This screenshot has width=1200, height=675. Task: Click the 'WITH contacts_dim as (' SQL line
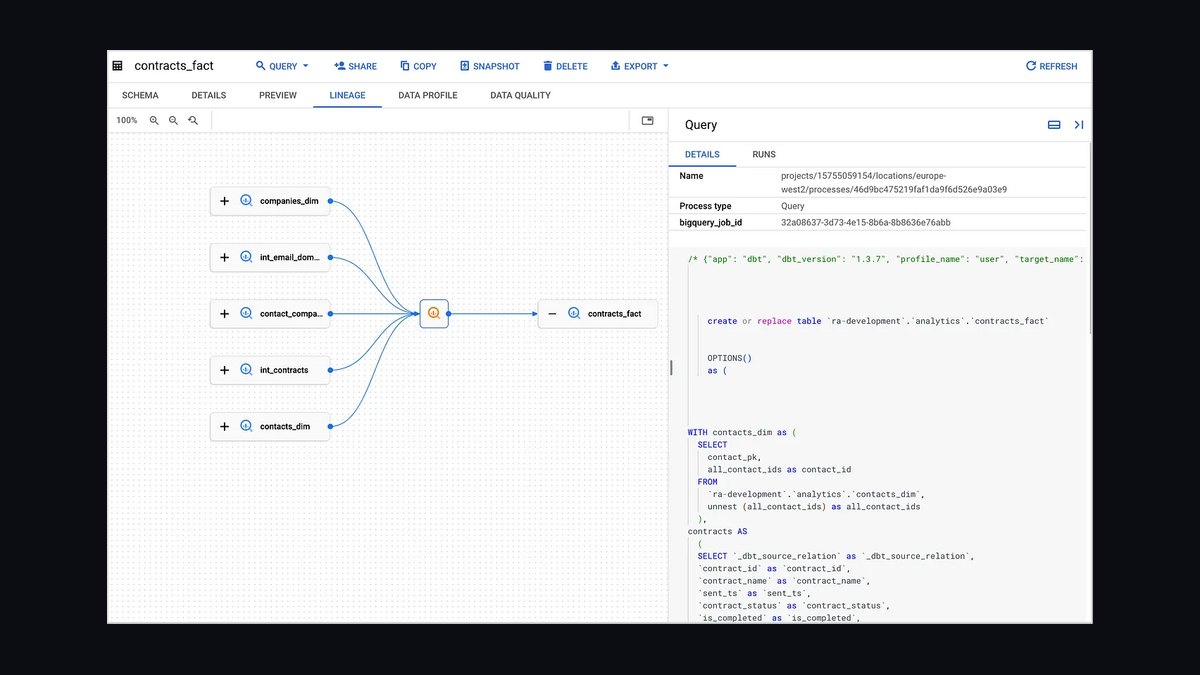click(x=741, y=433)
